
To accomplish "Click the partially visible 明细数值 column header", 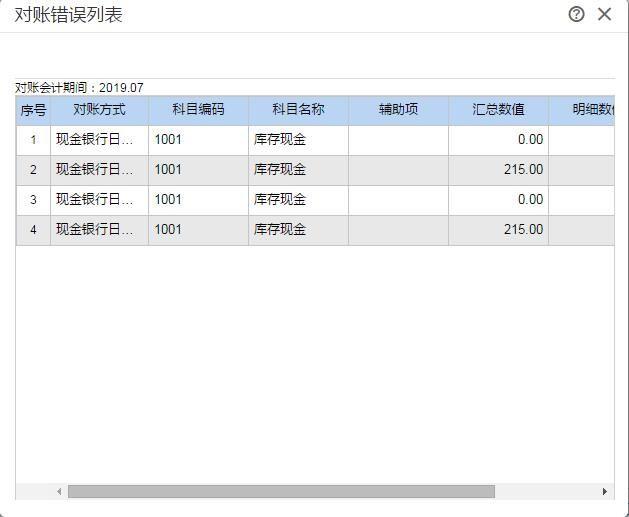I will click(581, 110).
